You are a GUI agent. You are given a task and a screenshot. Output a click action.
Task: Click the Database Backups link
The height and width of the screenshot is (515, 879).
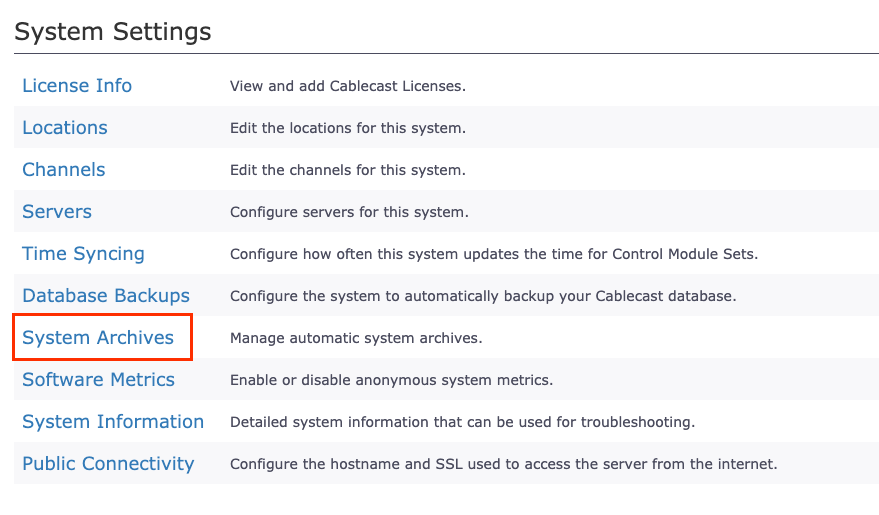coord(106,296)
